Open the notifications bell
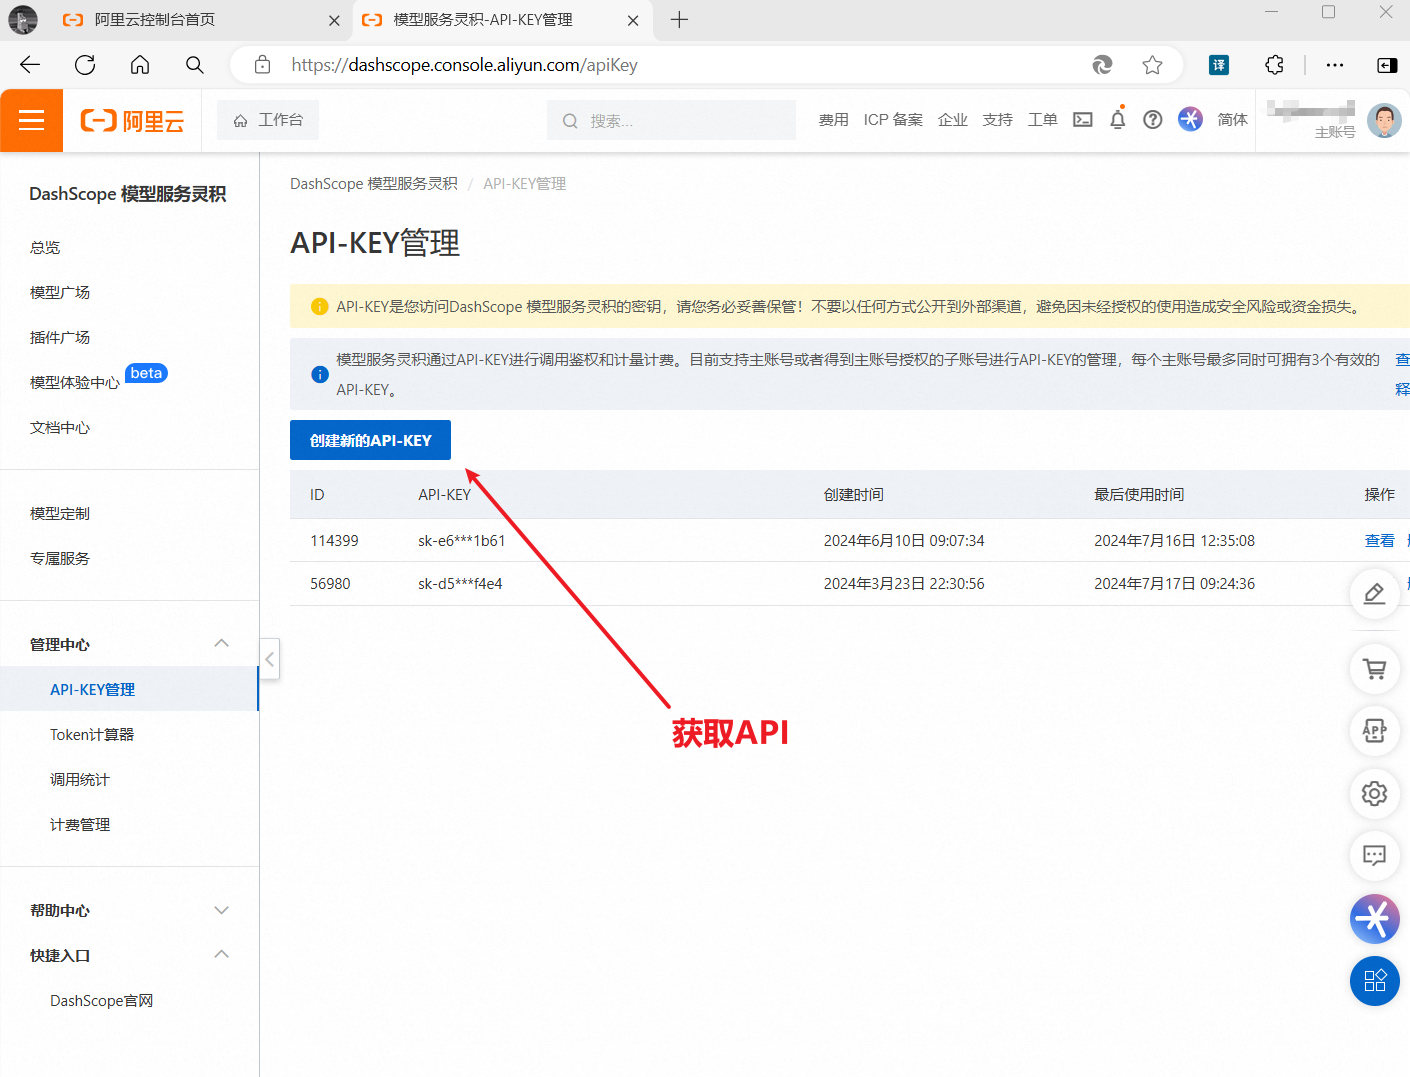The image size is (1410, 1077). (x=1118, y=120)
